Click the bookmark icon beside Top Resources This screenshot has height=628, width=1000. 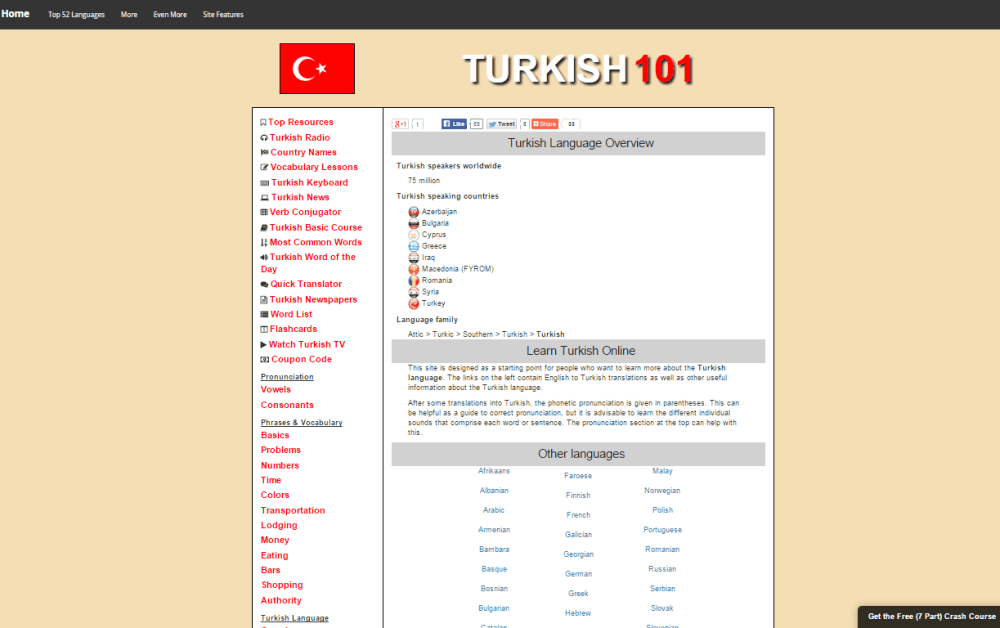[263, 122]
